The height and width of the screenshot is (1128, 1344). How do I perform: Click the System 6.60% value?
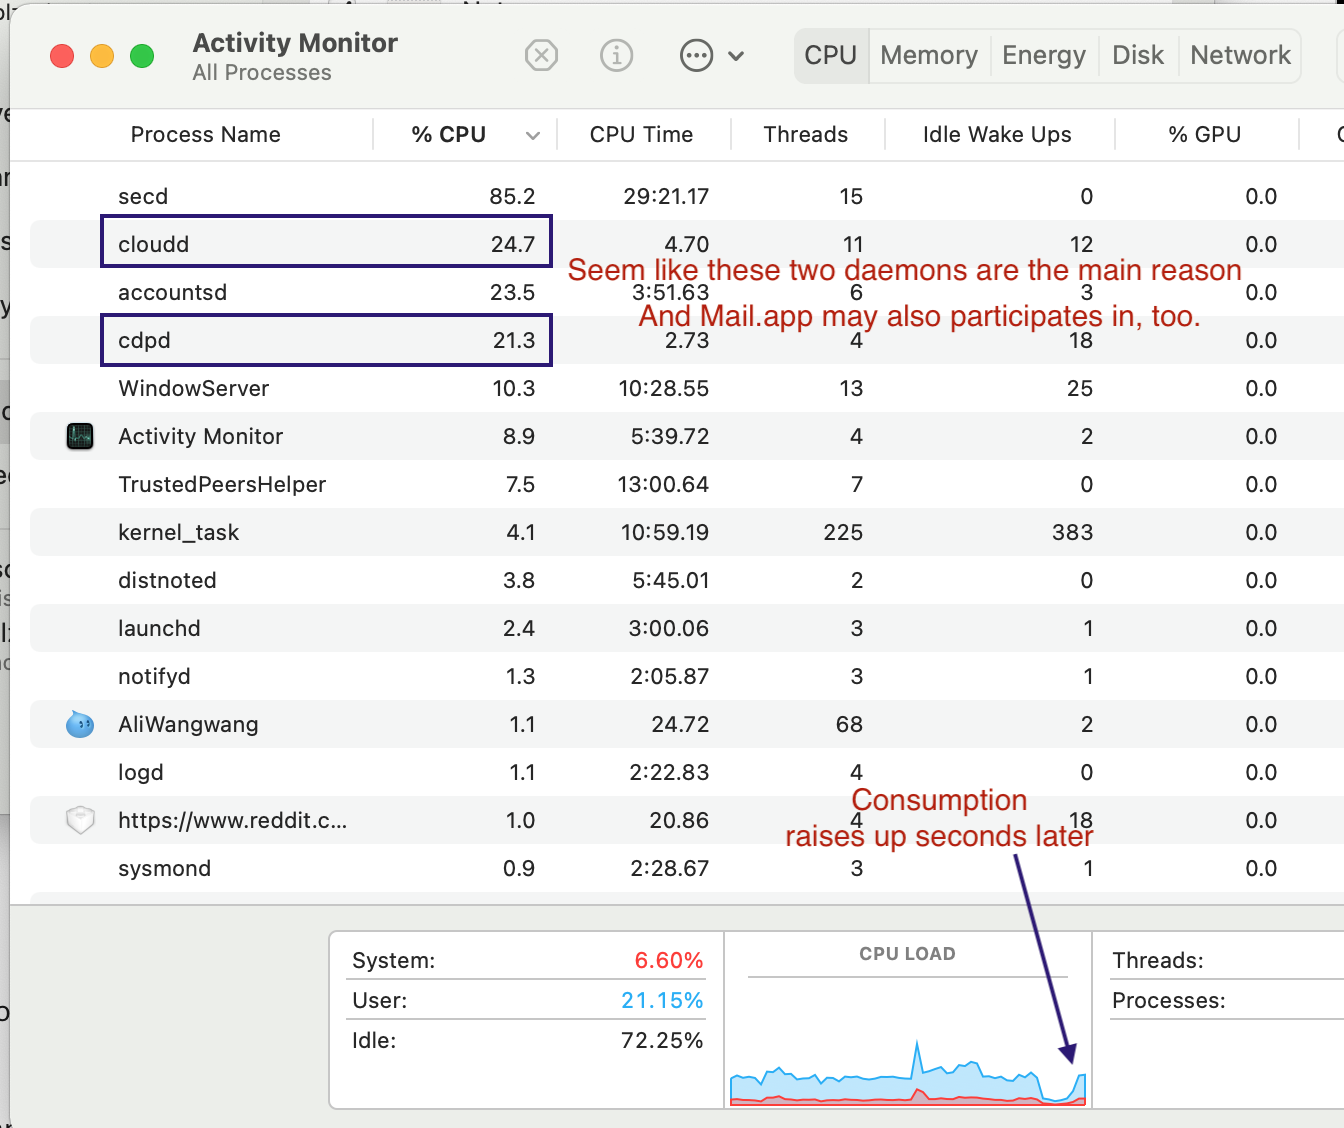tap(669, 960)
